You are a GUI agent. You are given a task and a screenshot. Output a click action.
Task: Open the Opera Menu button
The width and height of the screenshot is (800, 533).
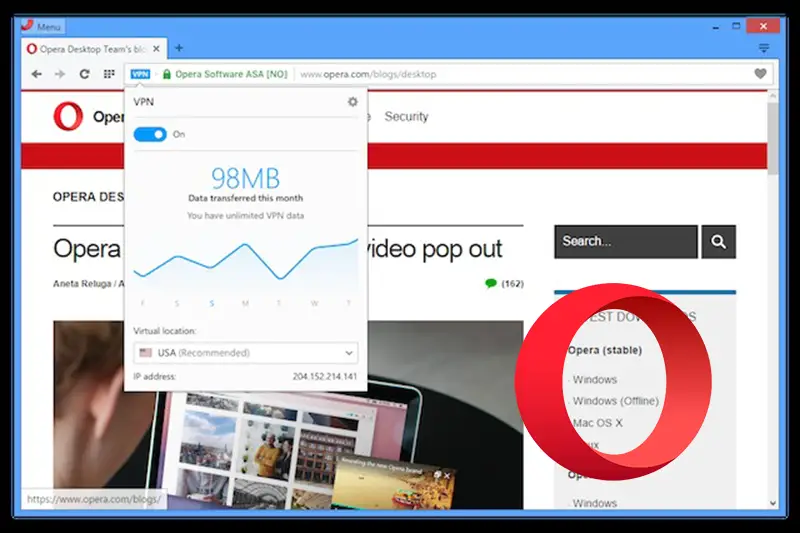(x=43, y=26)
